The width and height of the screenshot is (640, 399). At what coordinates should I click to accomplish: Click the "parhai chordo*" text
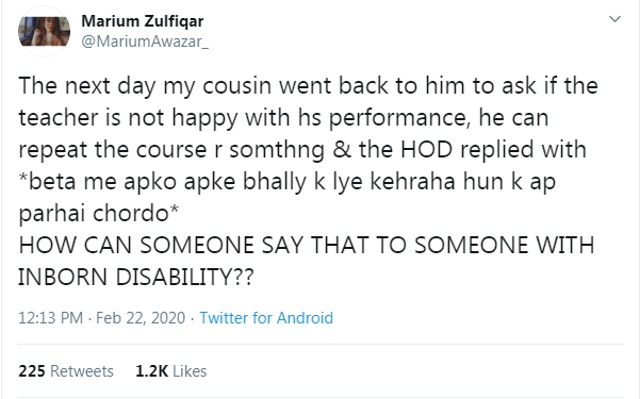pos(98,214)
